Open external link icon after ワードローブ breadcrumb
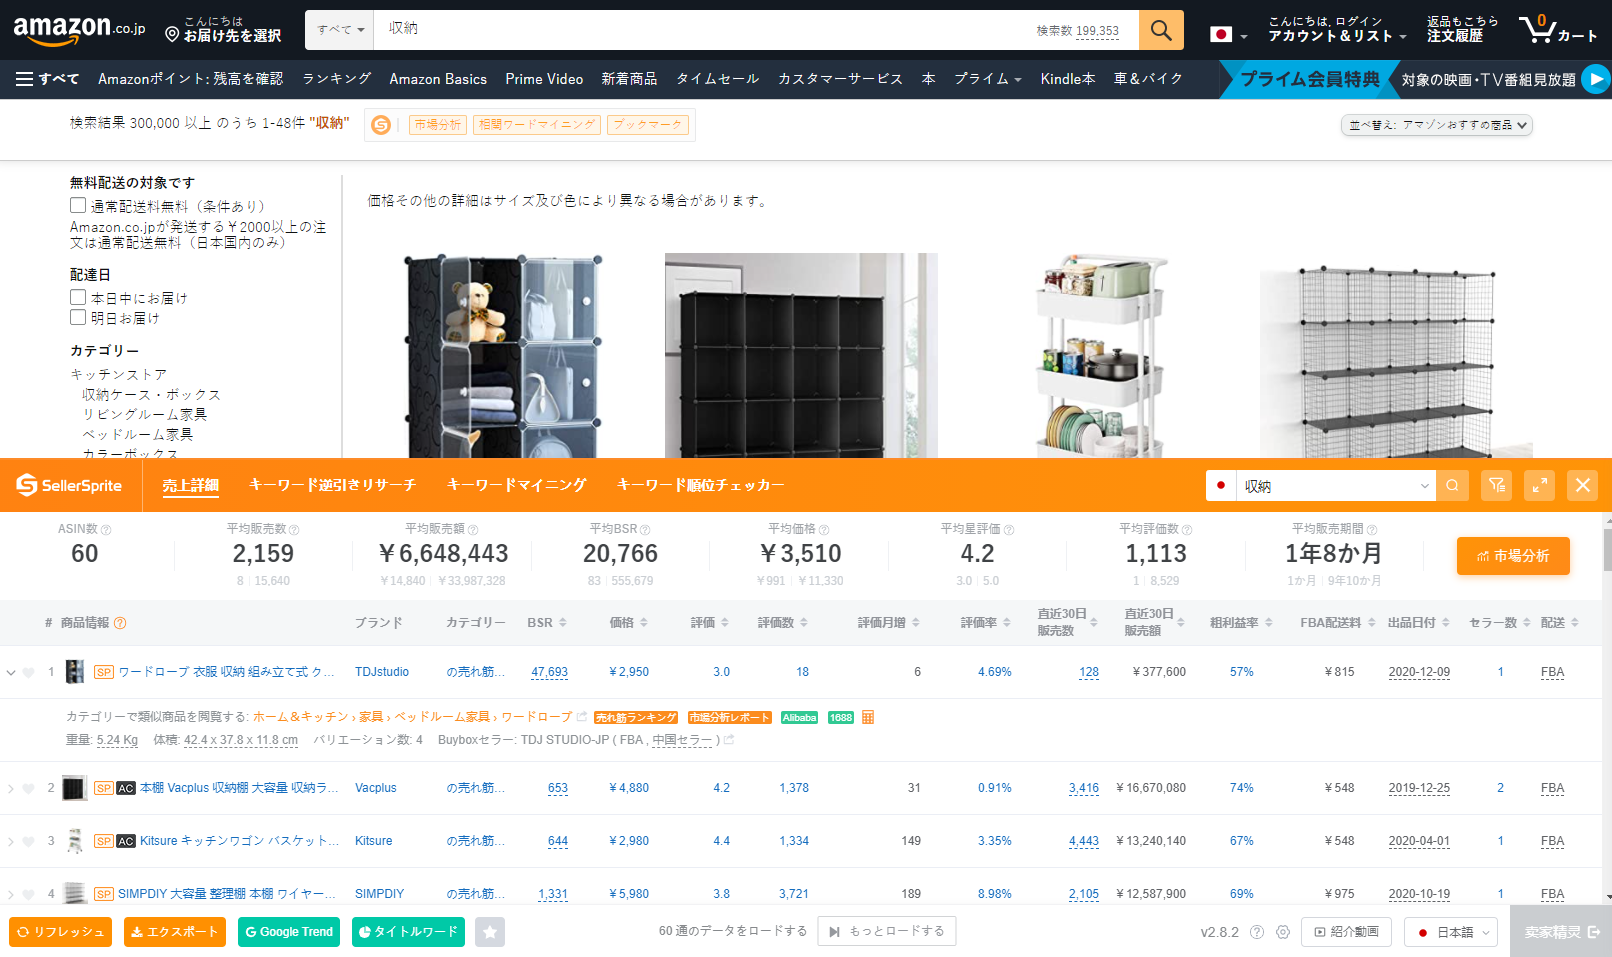Image resolution: width=1612 pixels, height=957 pixels. (582, 717)
